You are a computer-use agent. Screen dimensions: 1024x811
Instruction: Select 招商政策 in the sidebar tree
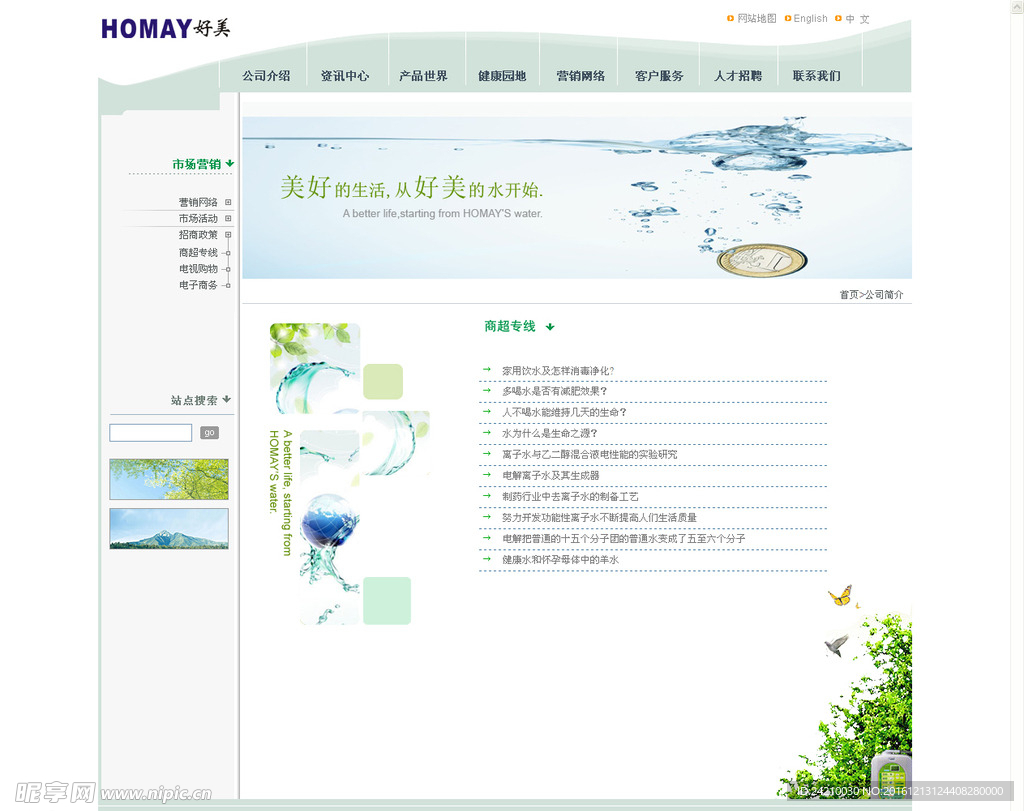click(198, 234)
